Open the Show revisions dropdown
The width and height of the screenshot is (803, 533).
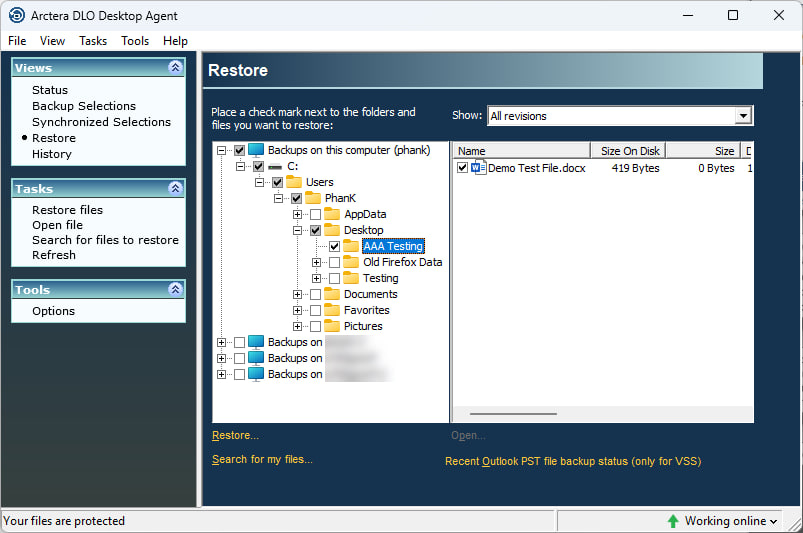[x=742, y=116]
